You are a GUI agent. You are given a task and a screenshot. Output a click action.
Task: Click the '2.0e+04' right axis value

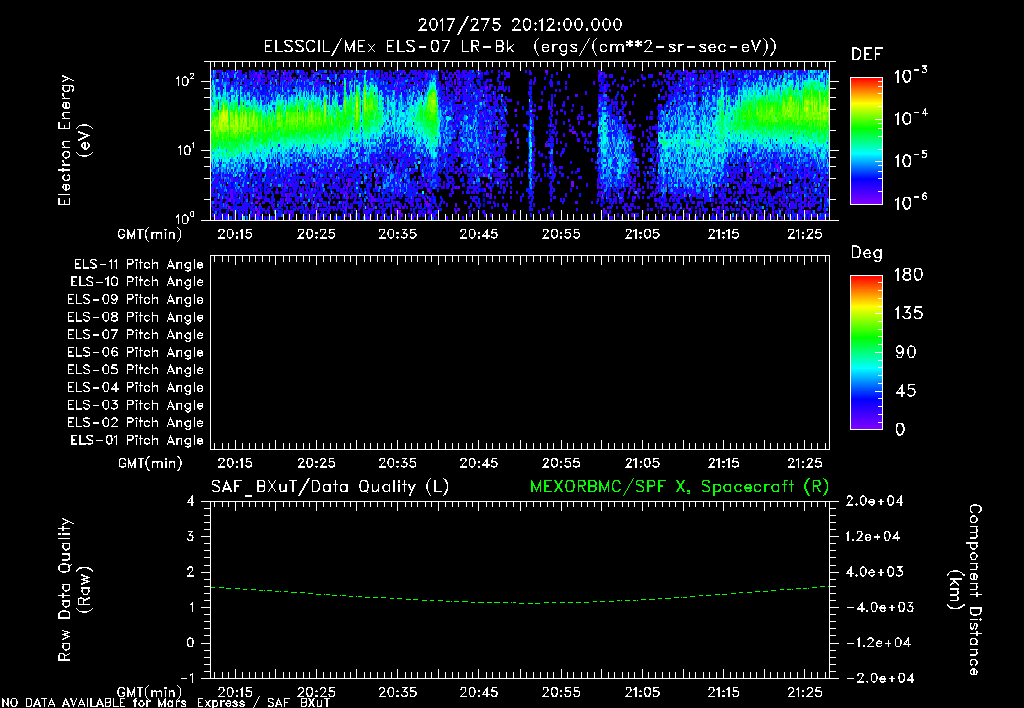coord(874,501)
